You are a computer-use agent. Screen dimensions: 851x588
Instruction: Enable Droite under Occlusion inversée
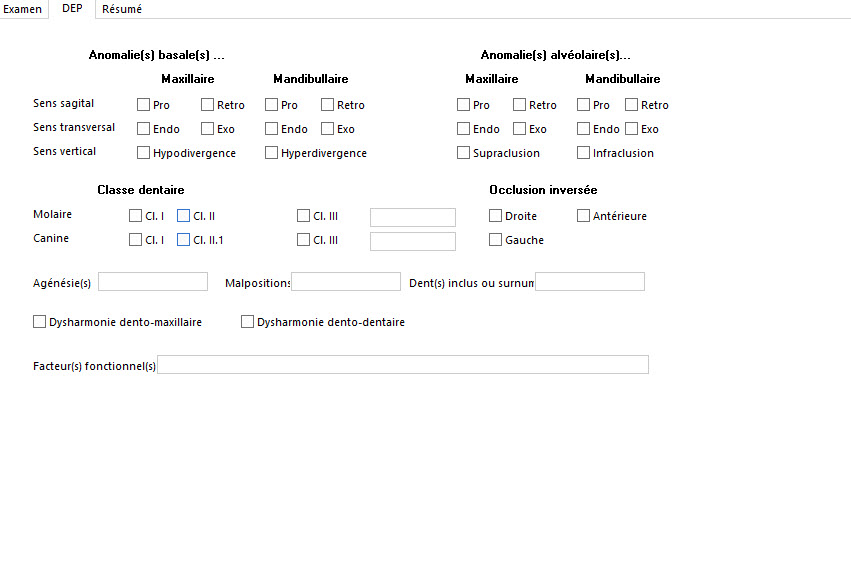(495, 214)
